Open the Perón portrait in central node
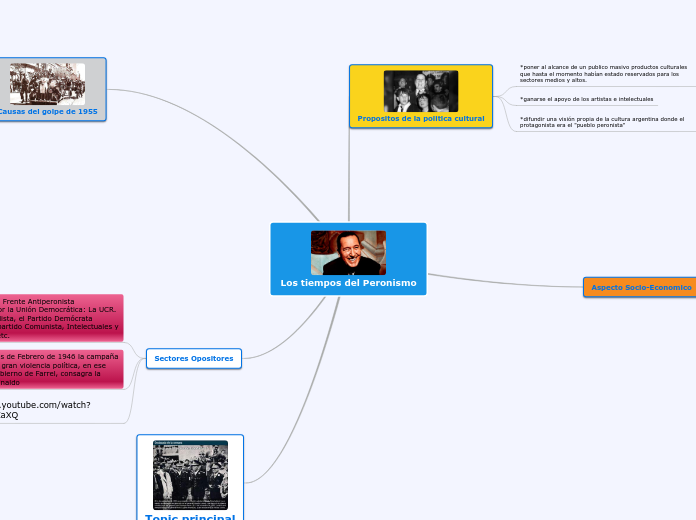 (x=348, y=253)
